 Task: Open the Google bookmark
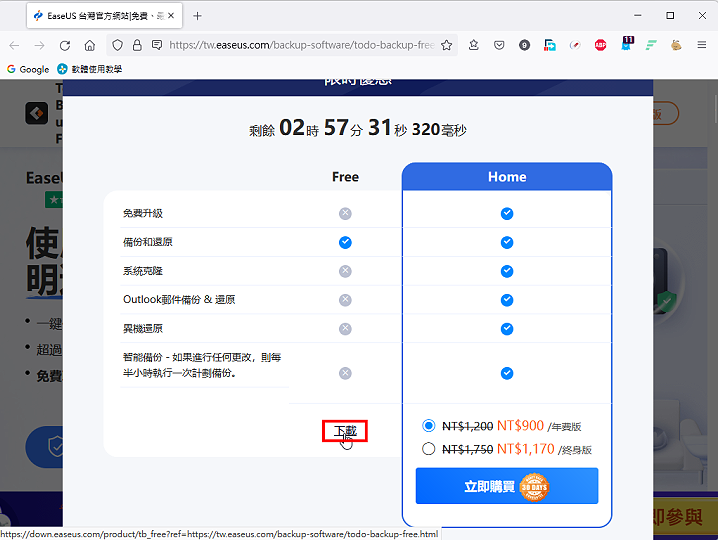(28, 69)
